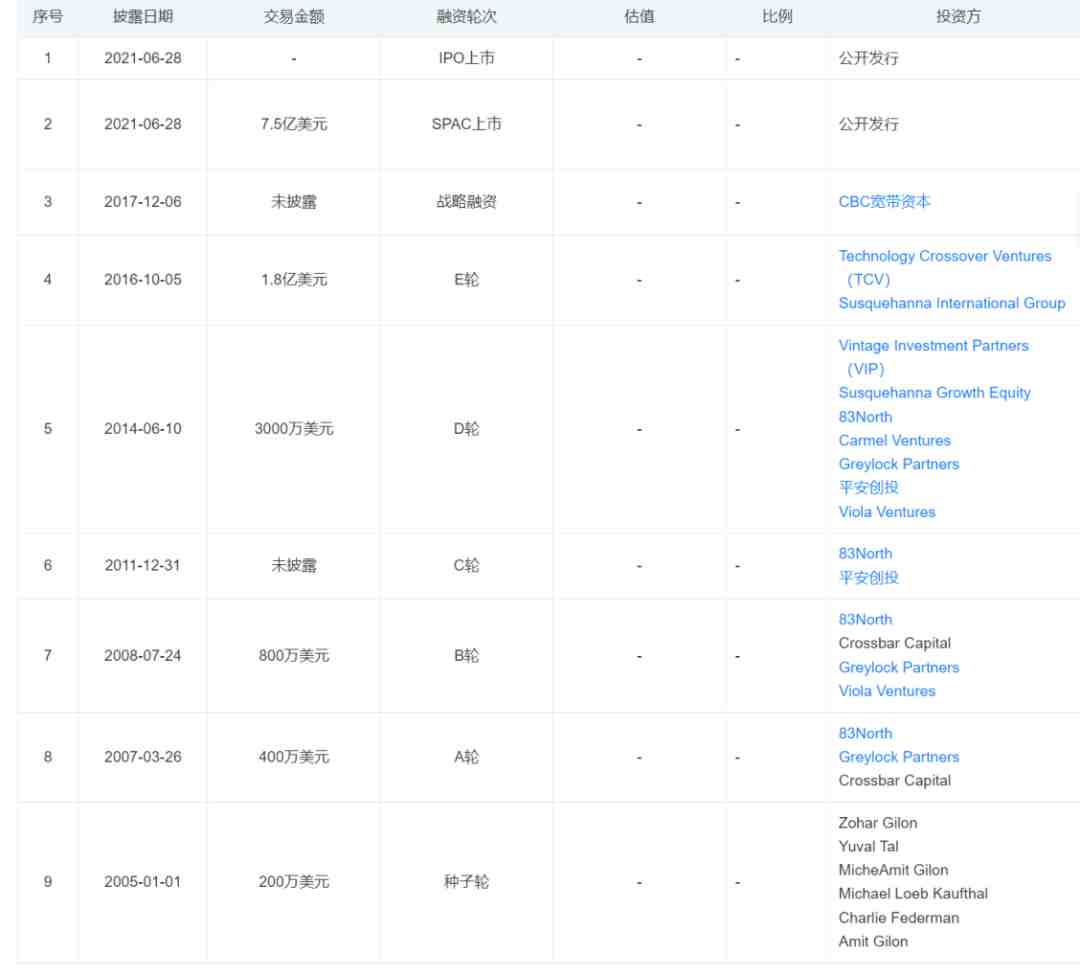
Task: Select the 战略融资 round cell
Action: 466,202
